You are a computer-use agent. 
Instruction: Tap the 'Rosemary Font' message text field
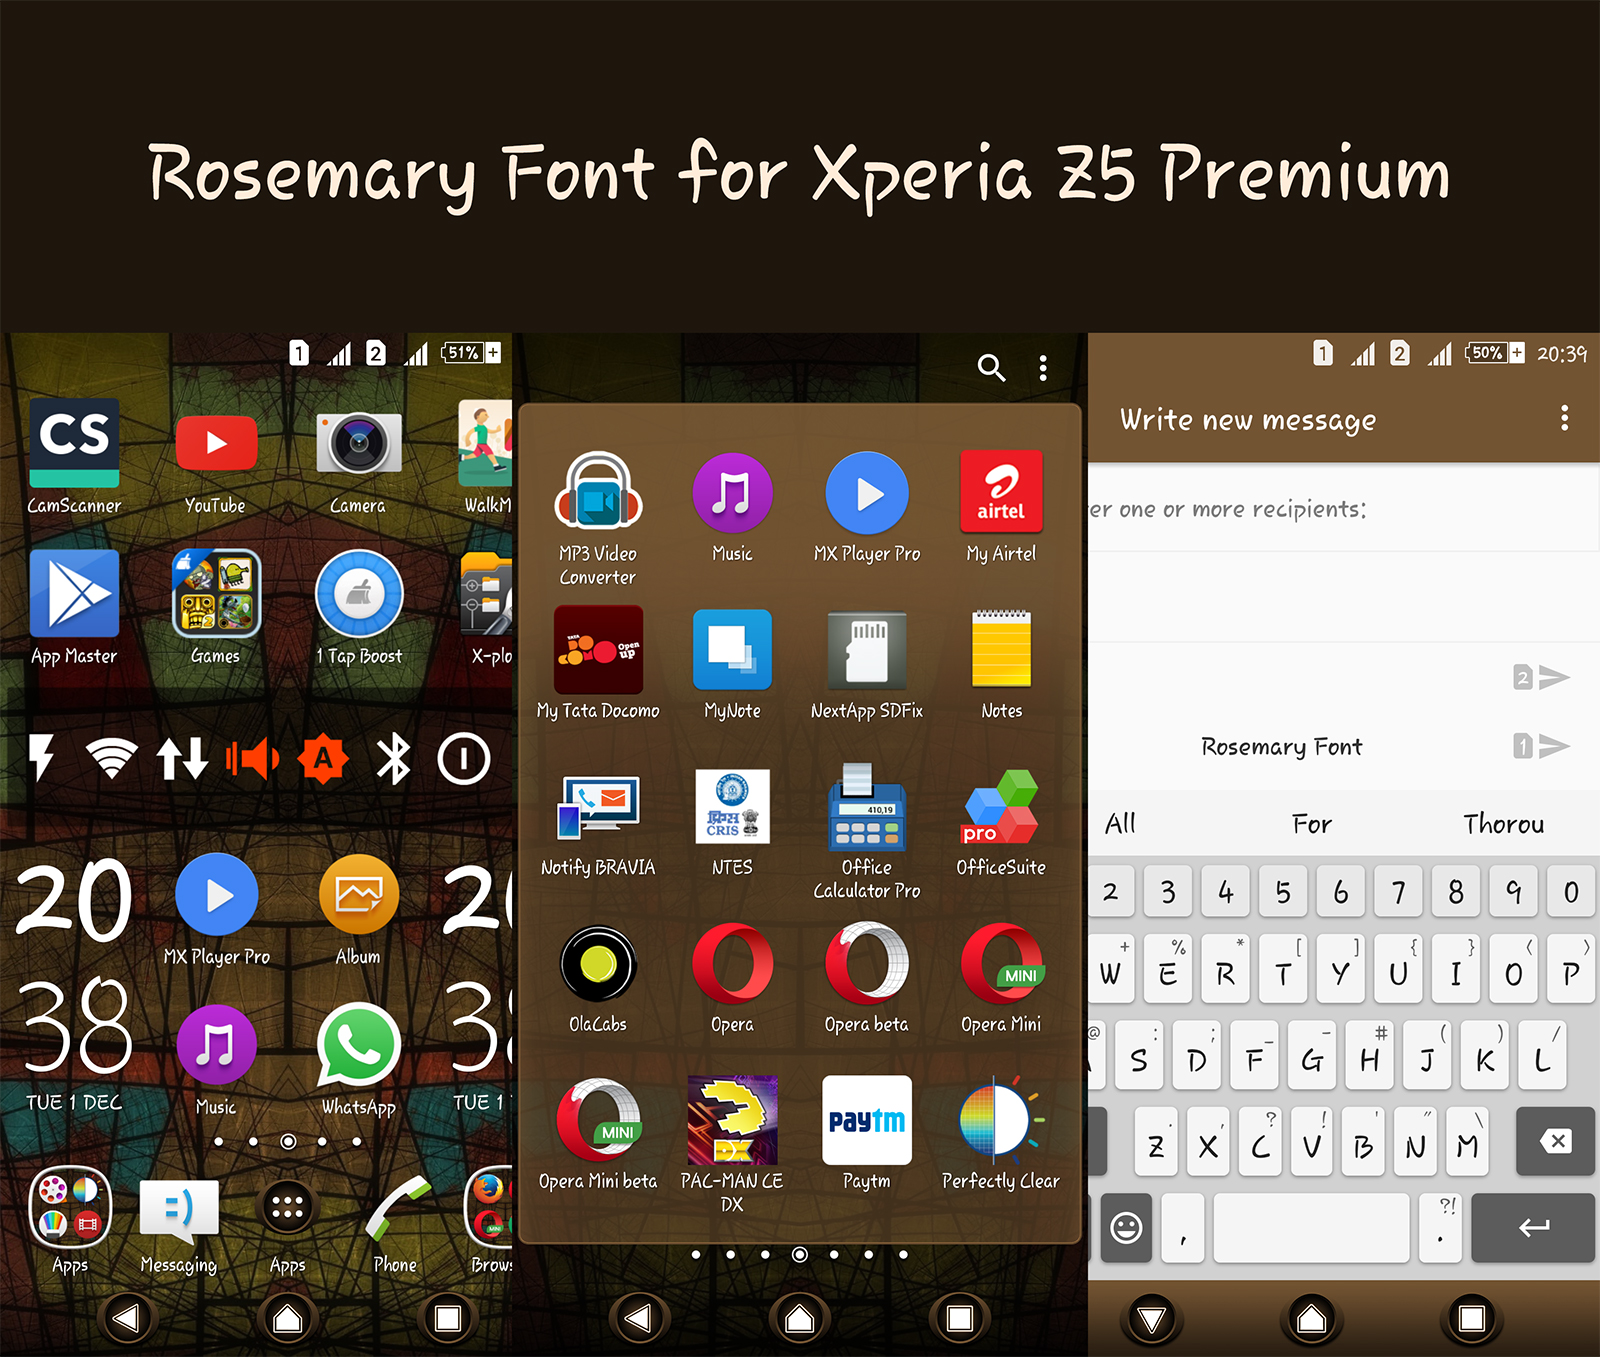(x=1282, y=746)
